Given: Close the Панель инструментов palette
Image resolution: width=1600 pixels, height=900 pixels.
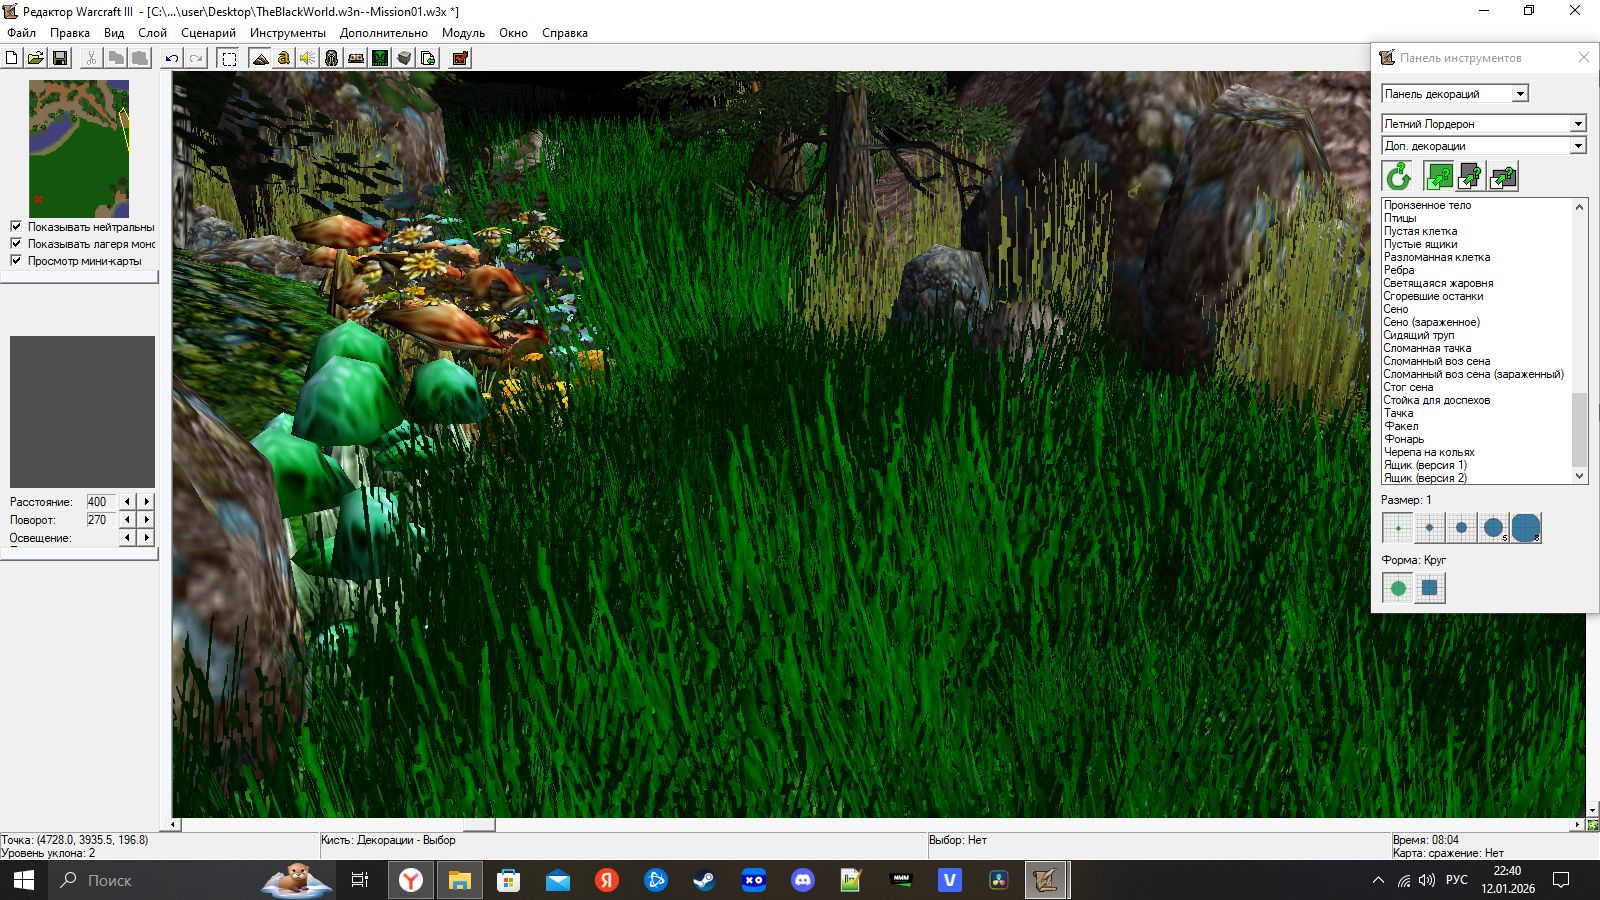Looking at the screenshot, I should (x=1583, y=57).
